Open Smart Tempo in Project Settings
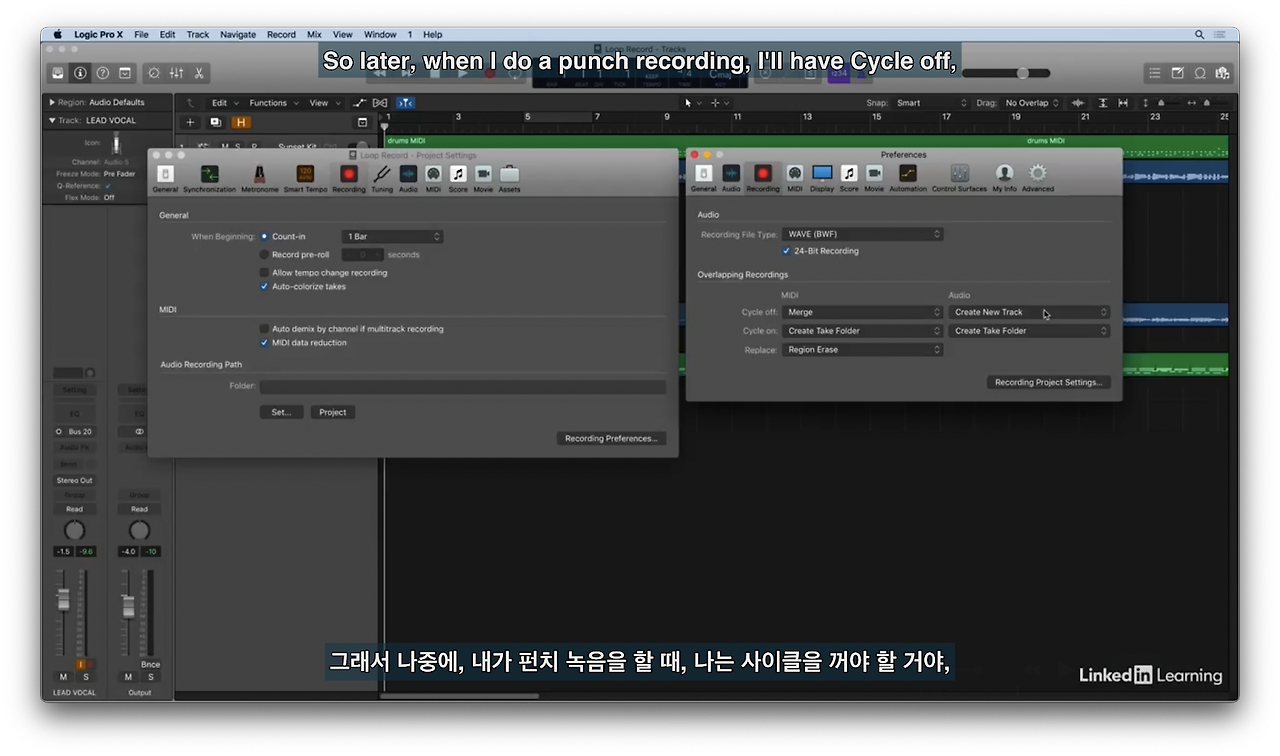The height and width of the screenshot is (756, 1280). pyautogui.click(x=305, y=179)
